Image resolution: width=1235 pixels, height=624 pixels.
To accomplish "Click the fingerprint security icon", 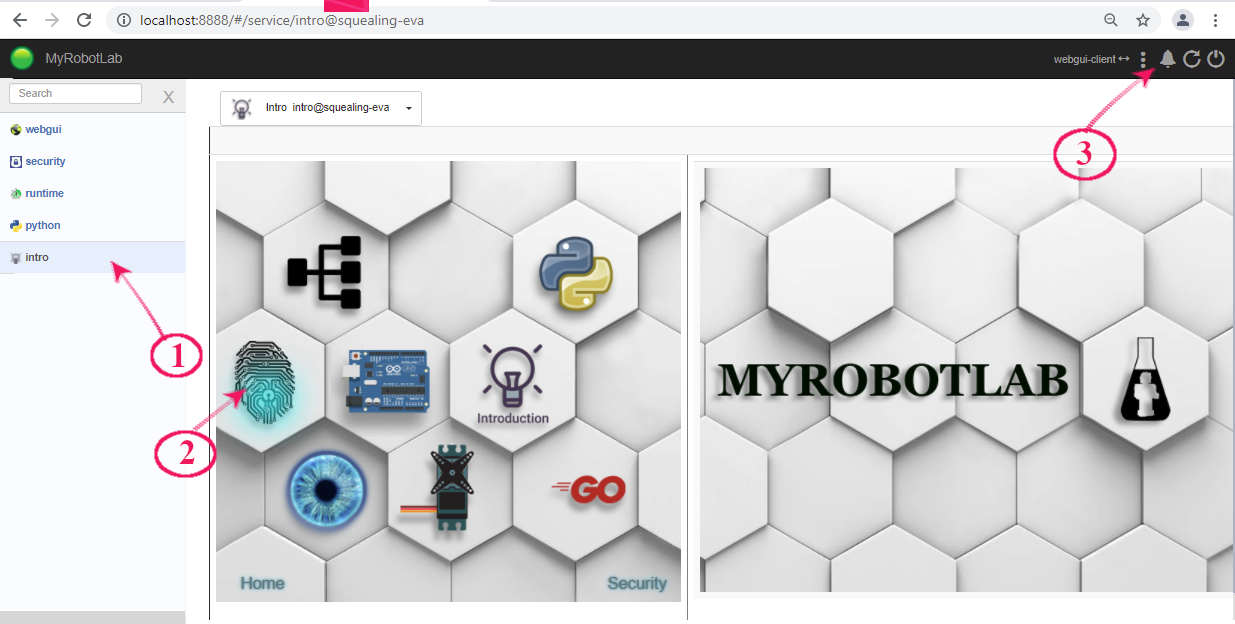I will [x=265, y=384].
